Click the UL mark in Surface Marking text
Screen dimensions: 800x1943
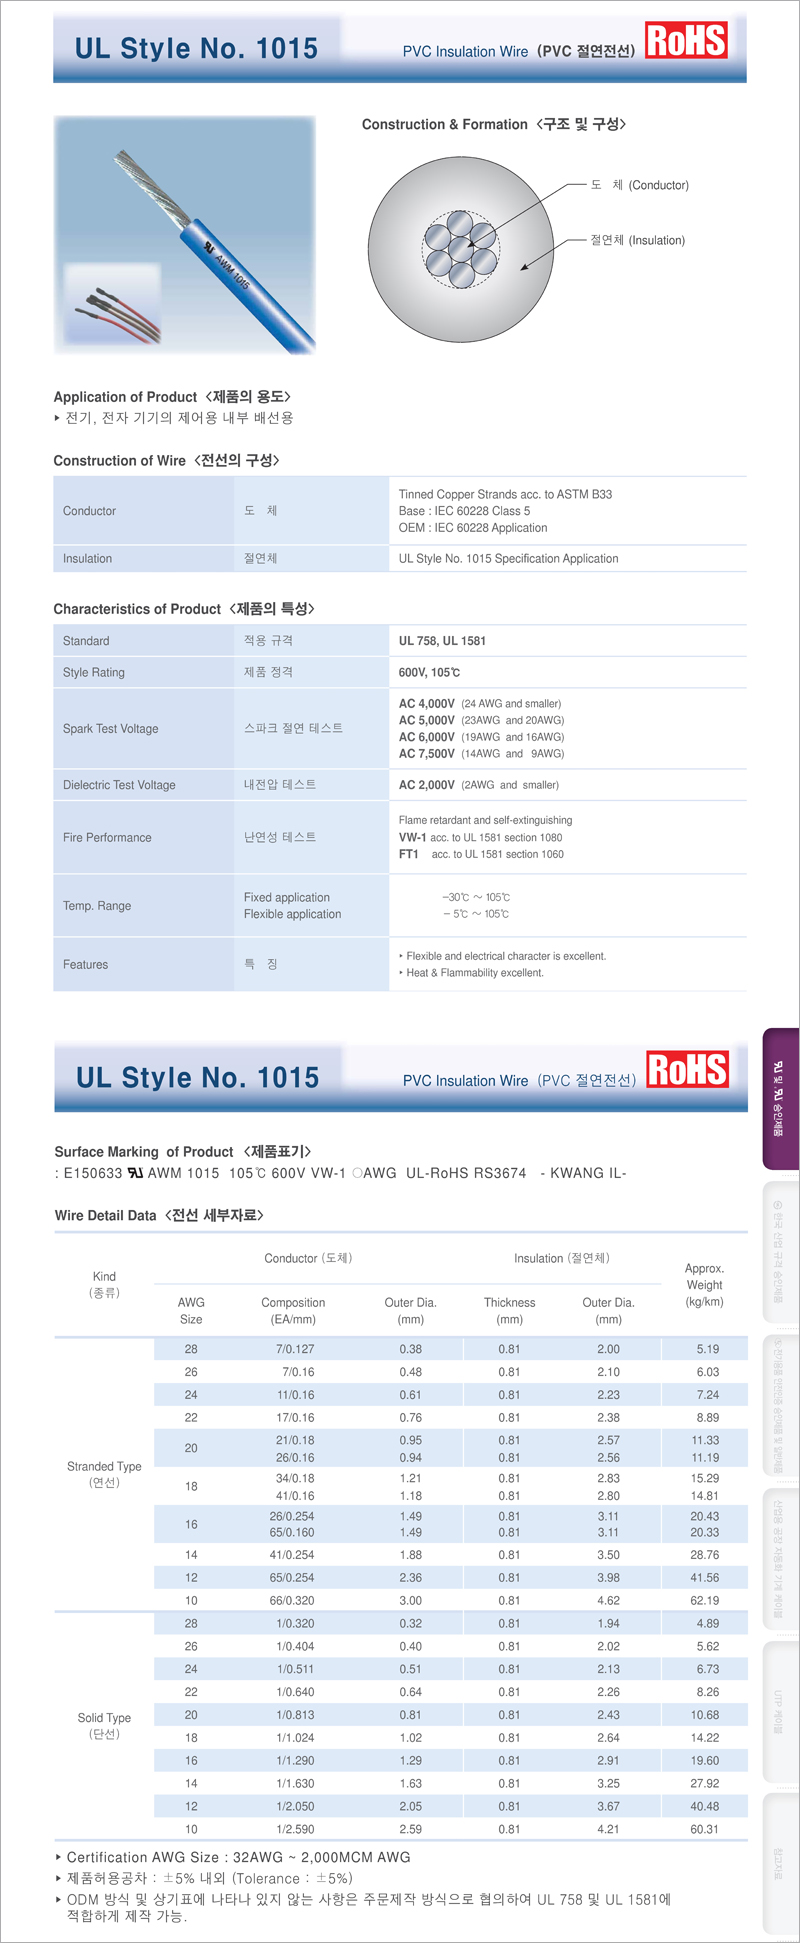[135, 1173]
